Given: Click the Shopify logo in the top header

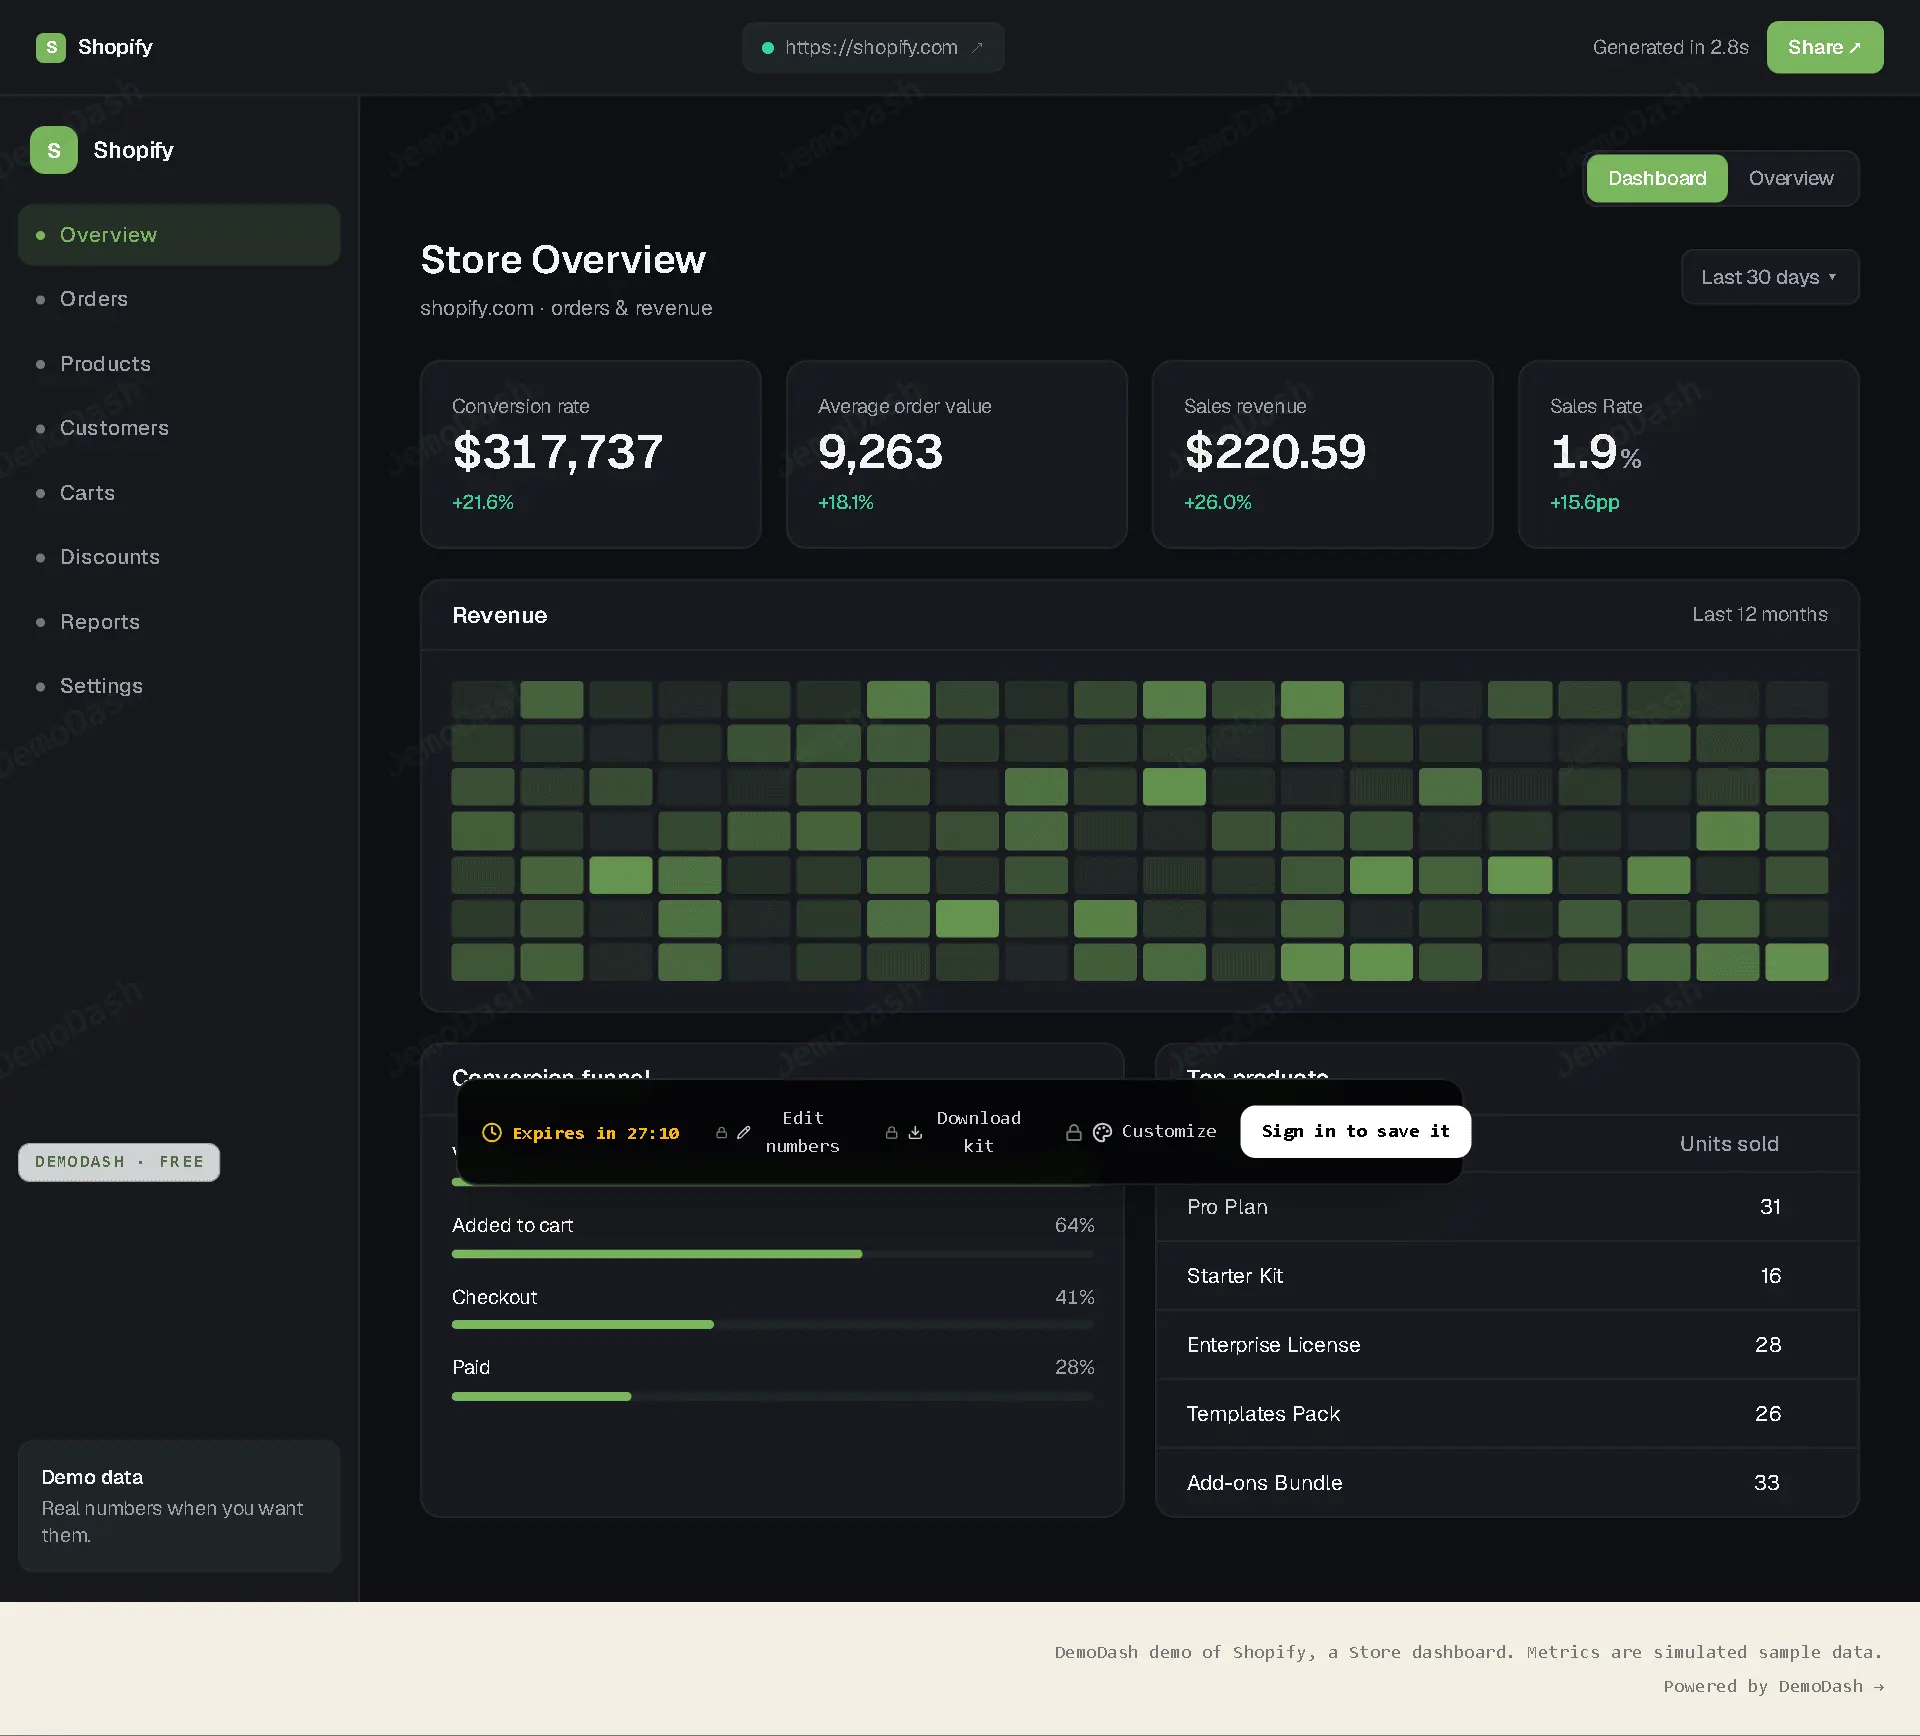Looking at the screenshot, I should (x=51, y=47).
